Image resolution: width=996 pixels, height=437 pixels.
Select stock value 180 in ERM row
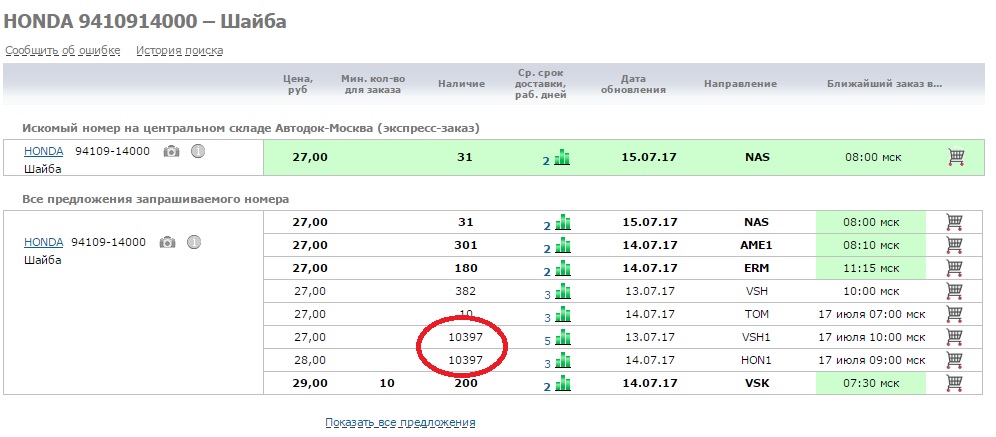pos(466,269)
